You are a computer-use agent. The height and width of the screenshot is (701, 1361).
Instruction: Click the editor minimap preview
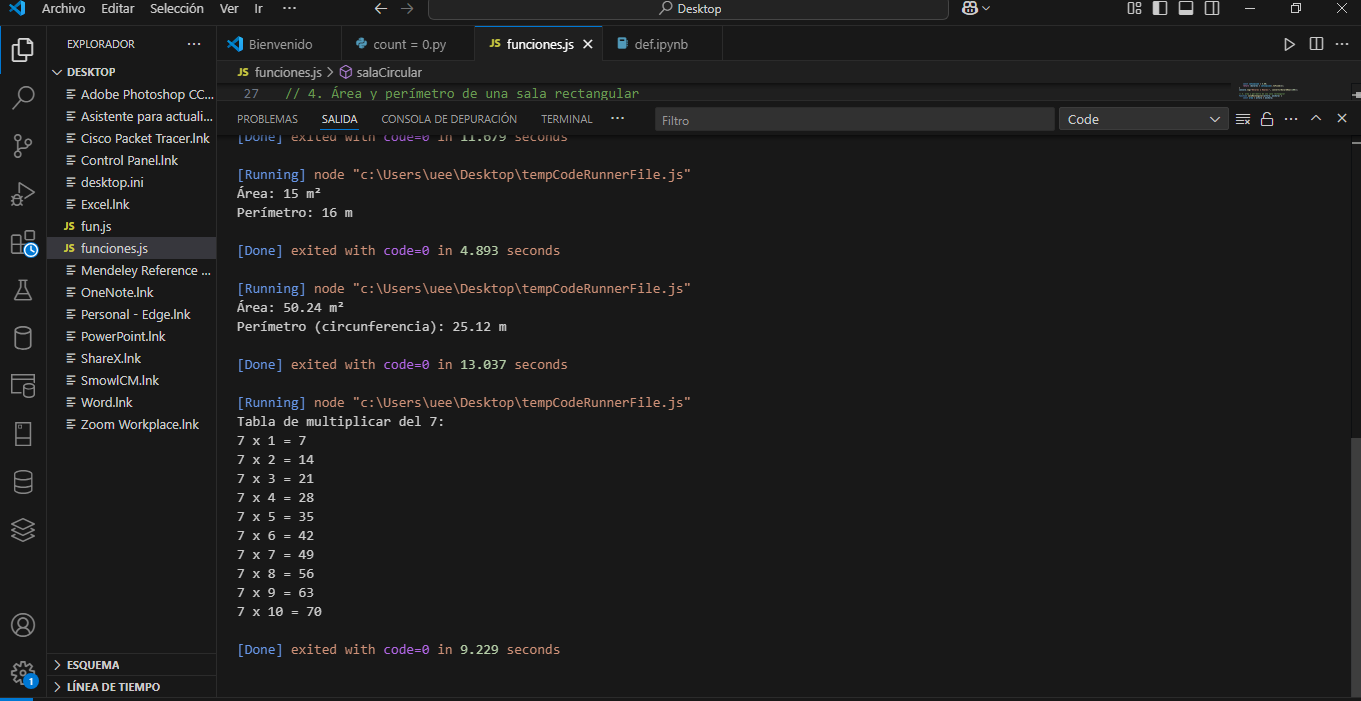tap(1268, 91)
